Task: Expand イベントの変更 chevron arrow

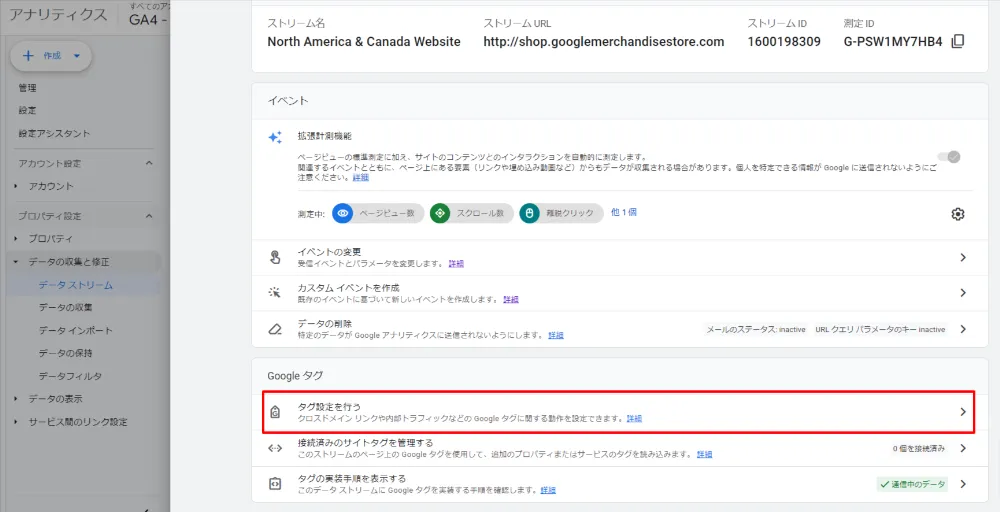Action: point(963,258)
